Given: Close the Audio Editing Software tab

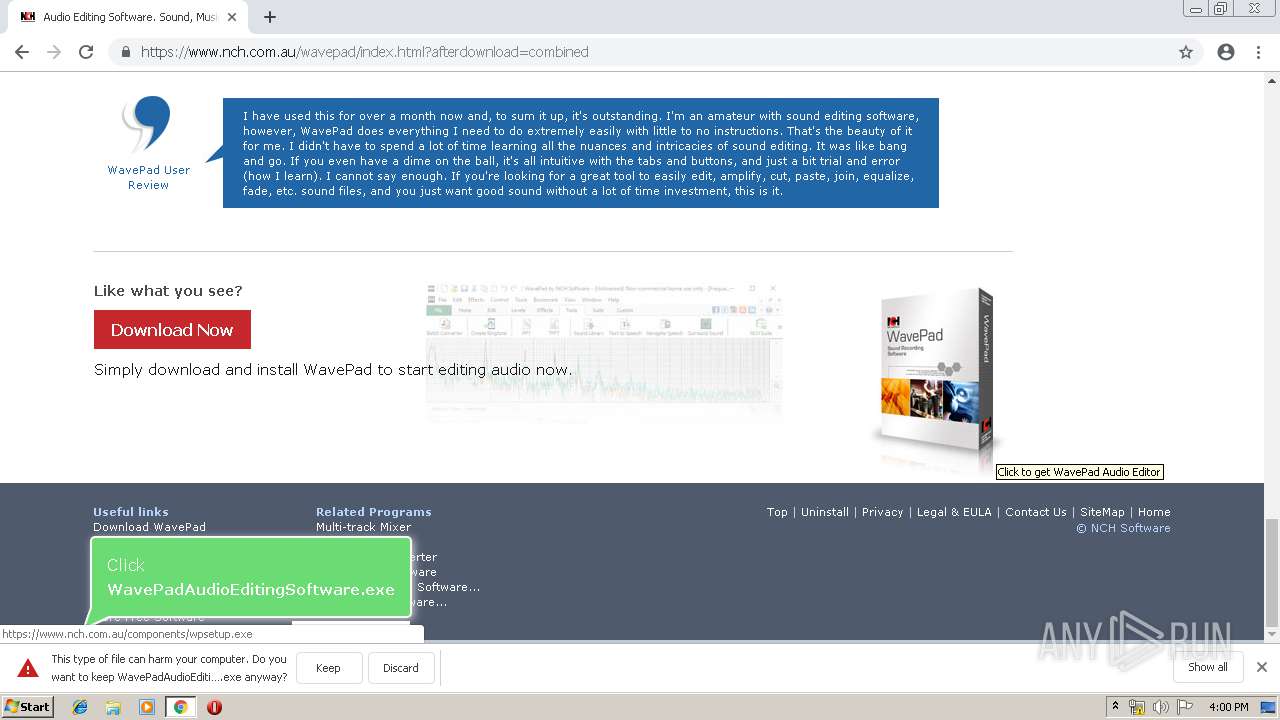Looking at the screenshot, I should coord(232,17).
